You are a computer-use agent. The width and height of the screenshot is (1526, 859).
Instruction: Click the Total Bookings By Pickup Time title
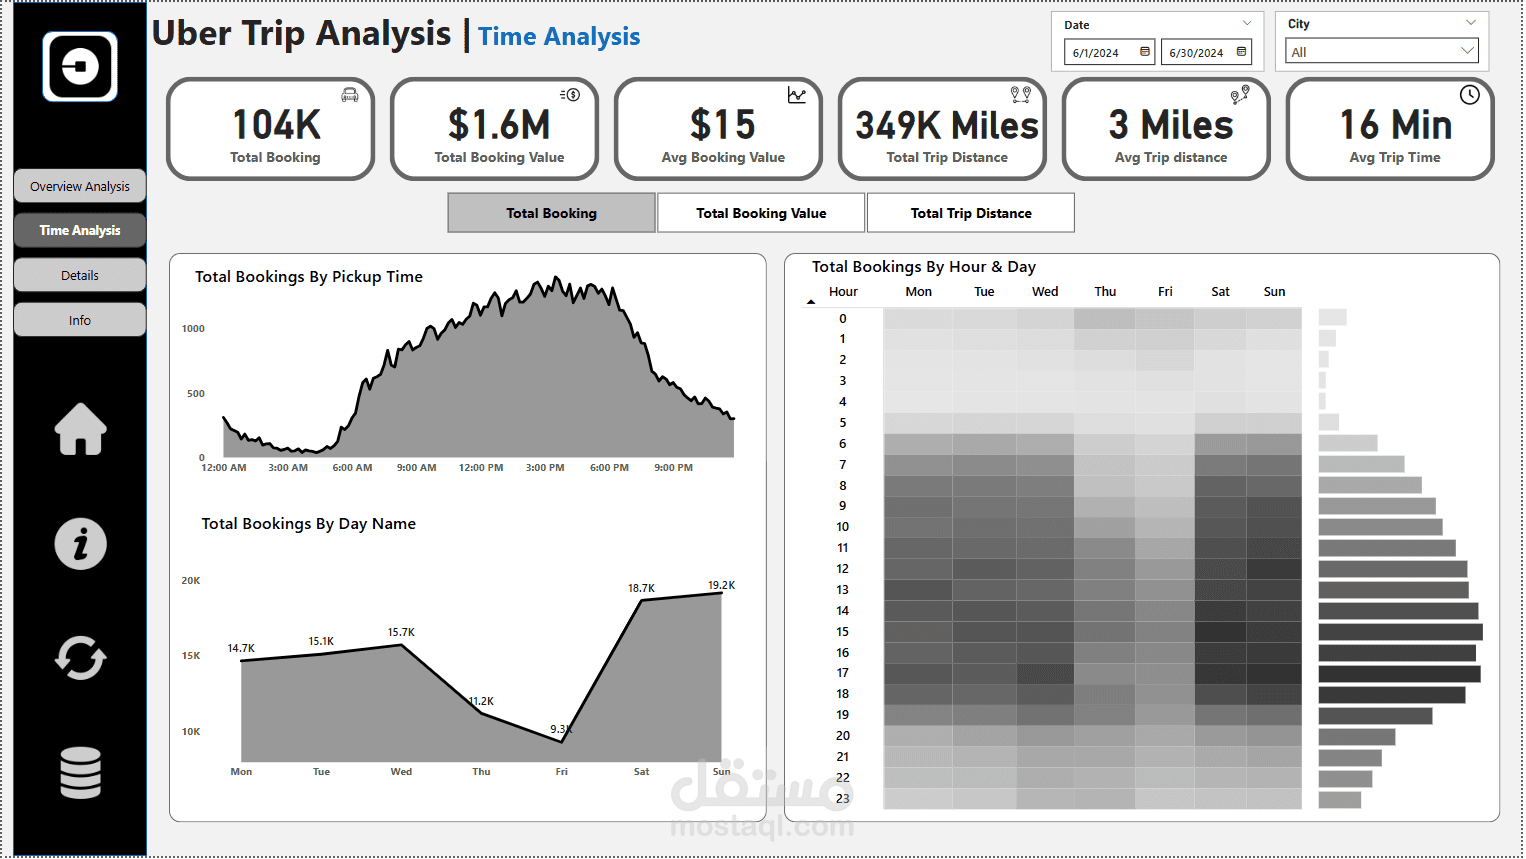click(x=309, y=277)
